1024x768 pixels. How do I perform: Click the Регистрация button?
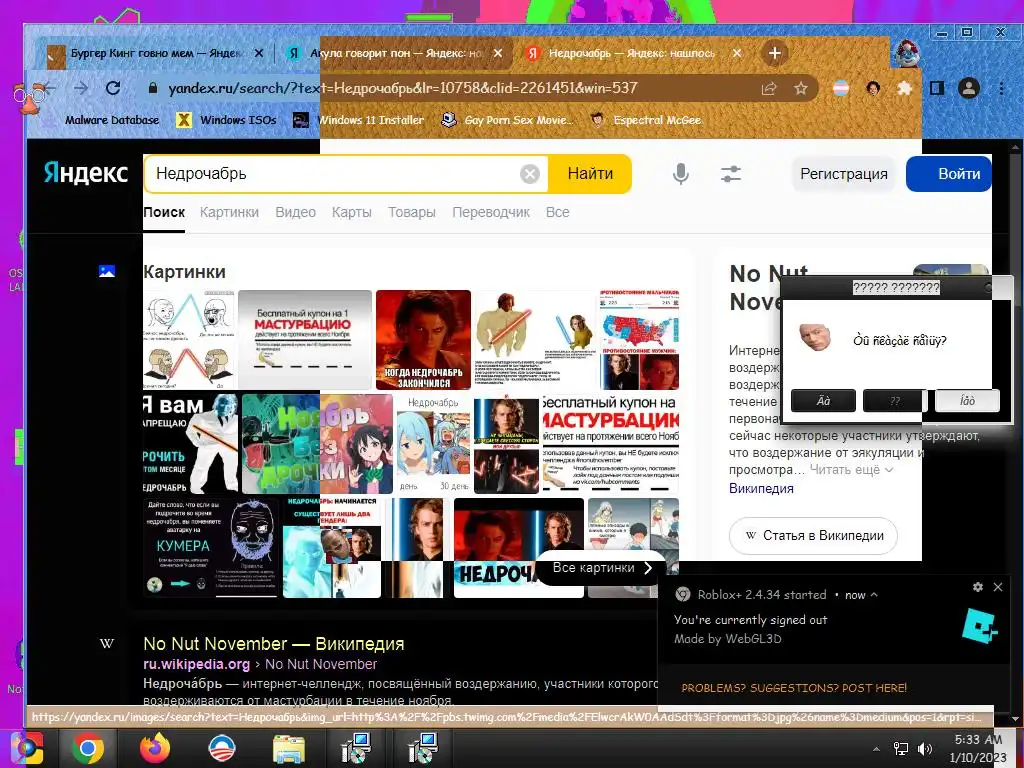[844, 174]
